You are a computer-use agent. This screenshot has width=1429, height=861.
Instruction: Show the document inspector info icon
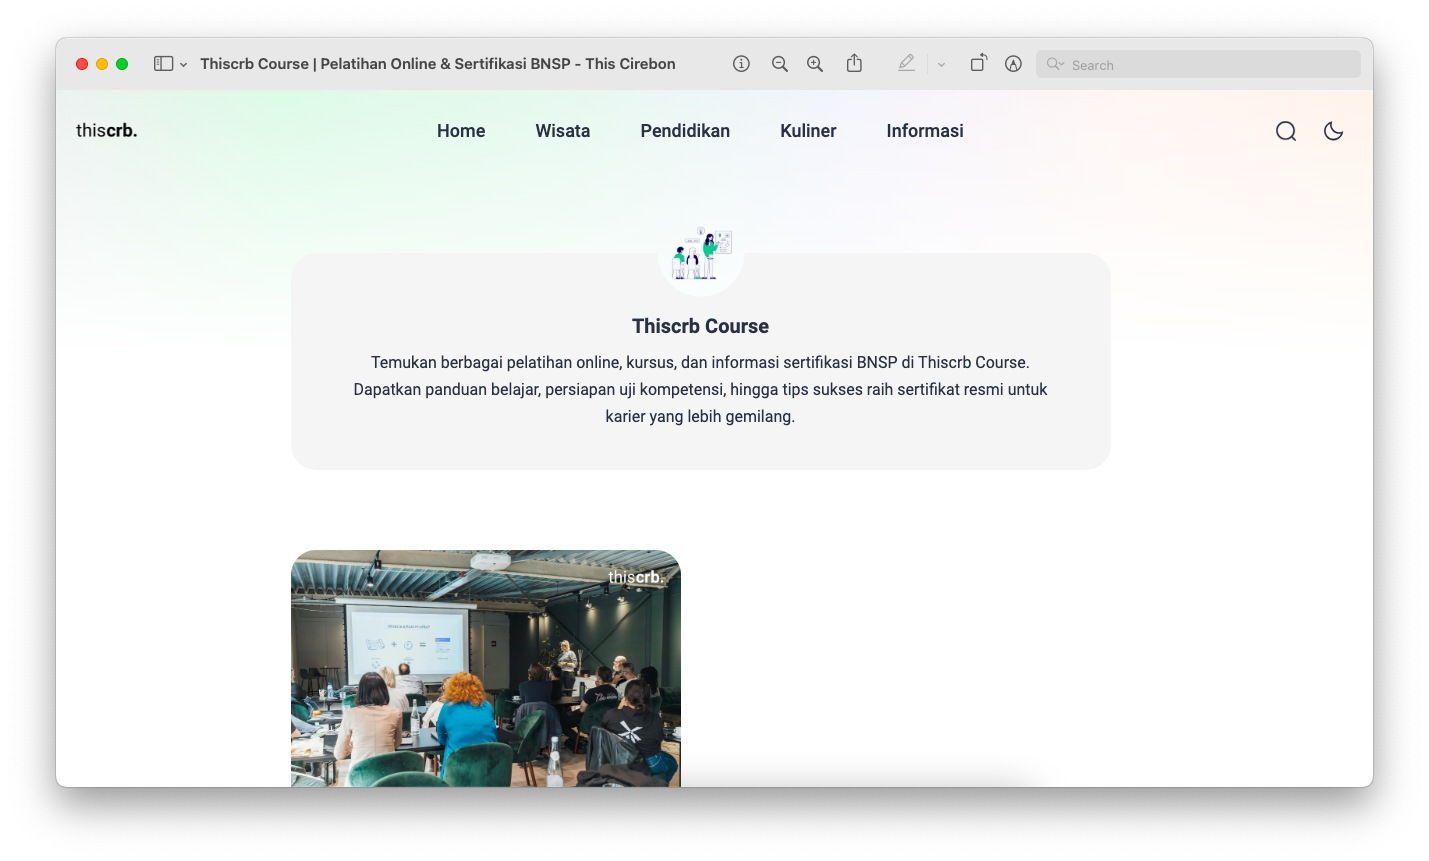741,64
